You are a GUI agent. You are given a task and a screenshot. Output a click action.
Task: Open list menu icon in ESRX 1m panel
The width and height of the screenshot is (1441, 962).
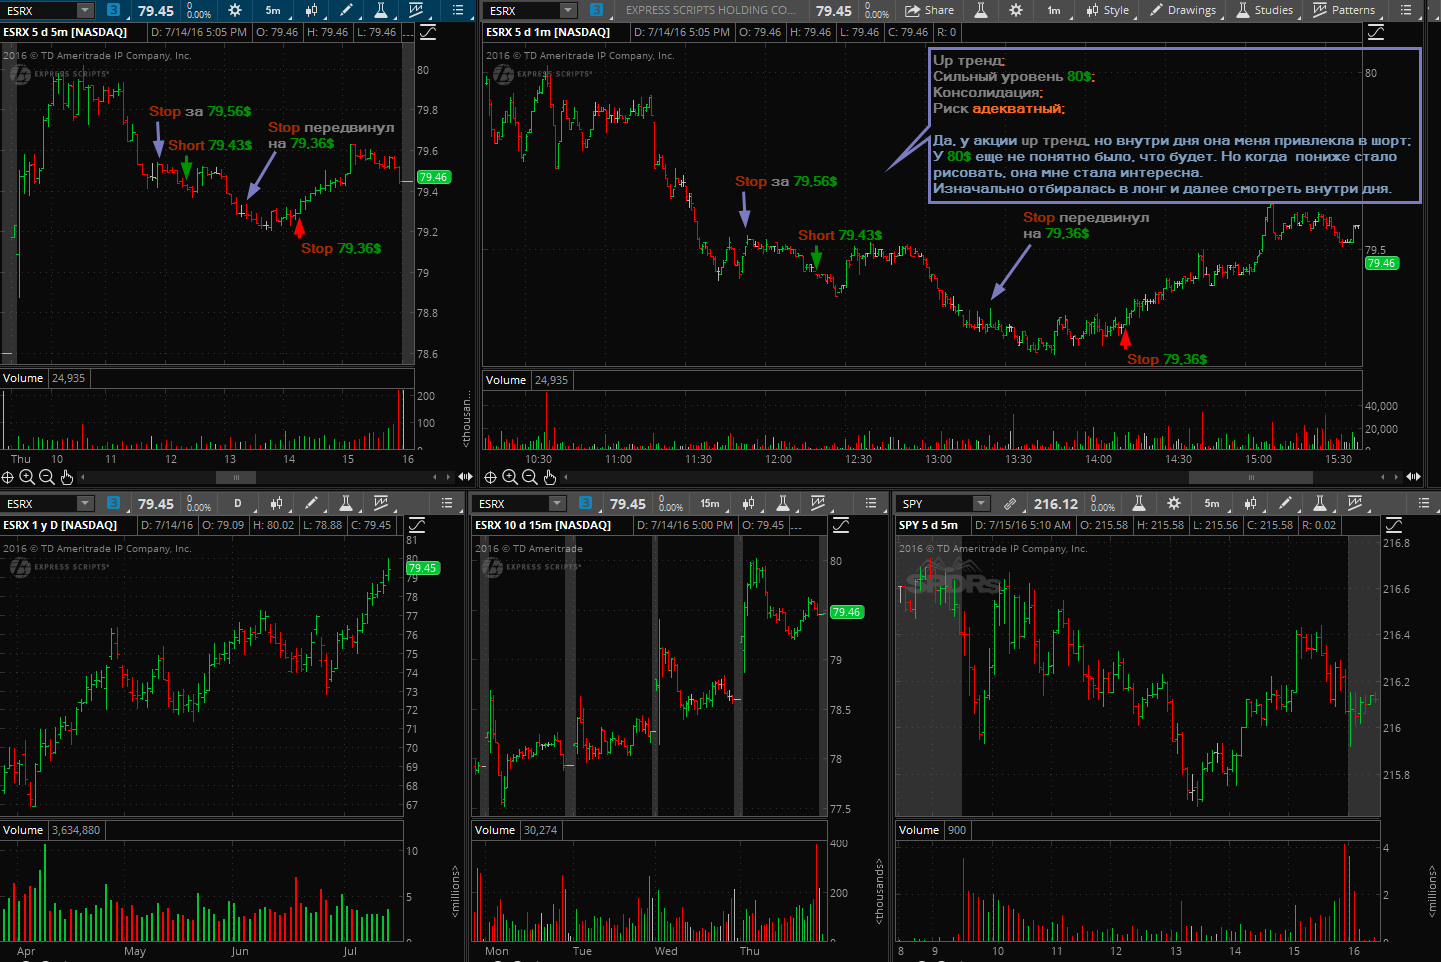1406,10
